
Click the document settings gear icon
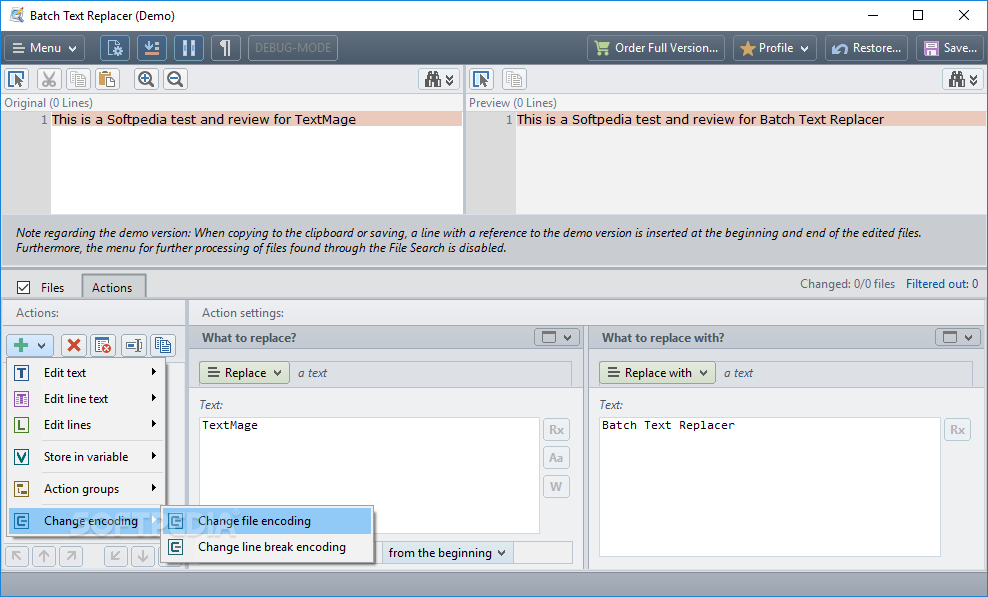115,48
